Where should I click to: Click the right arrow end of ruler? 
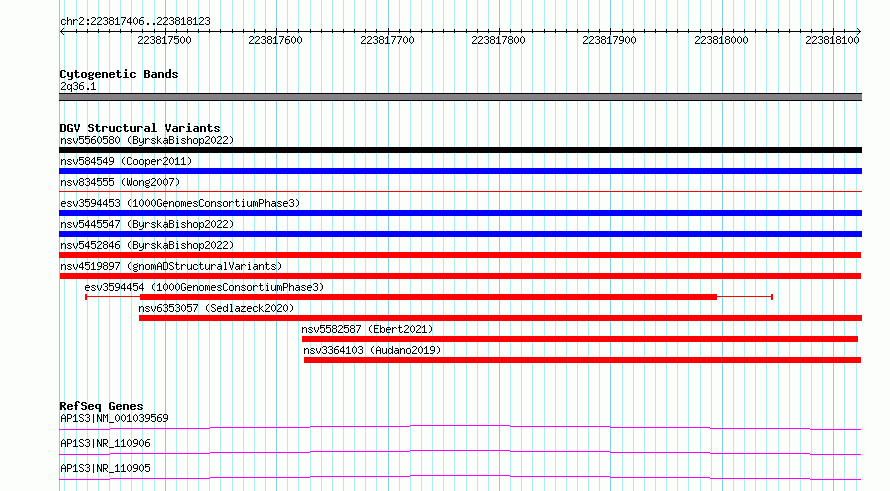[x=858, y=31]
